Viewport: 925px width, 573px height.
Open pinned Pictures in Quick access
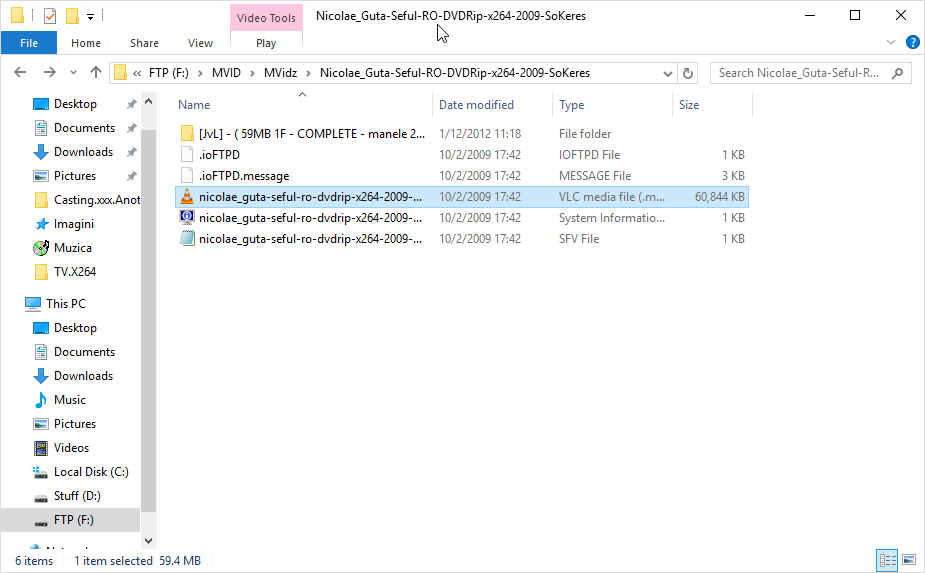(75, 176)
